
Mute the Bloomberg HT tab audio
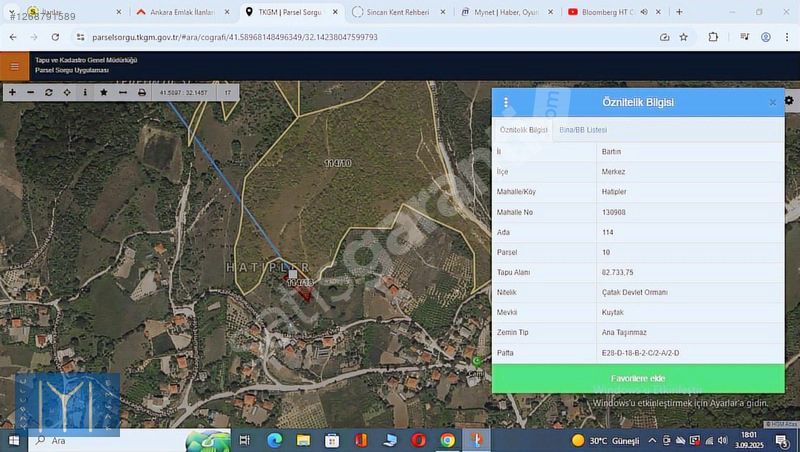pos(644,12)
